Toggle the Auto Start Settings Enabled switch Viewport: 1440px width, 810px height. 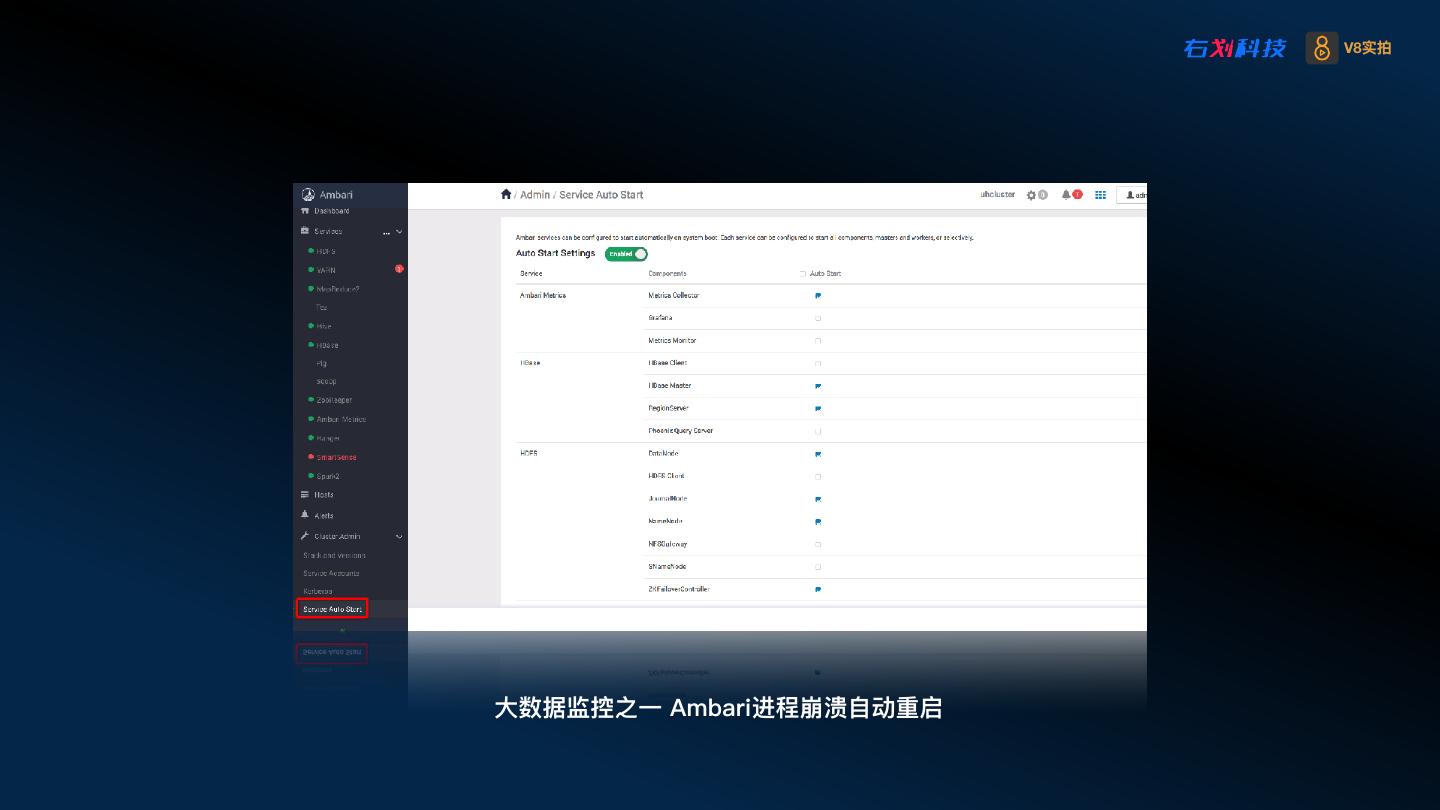point(626,254)
